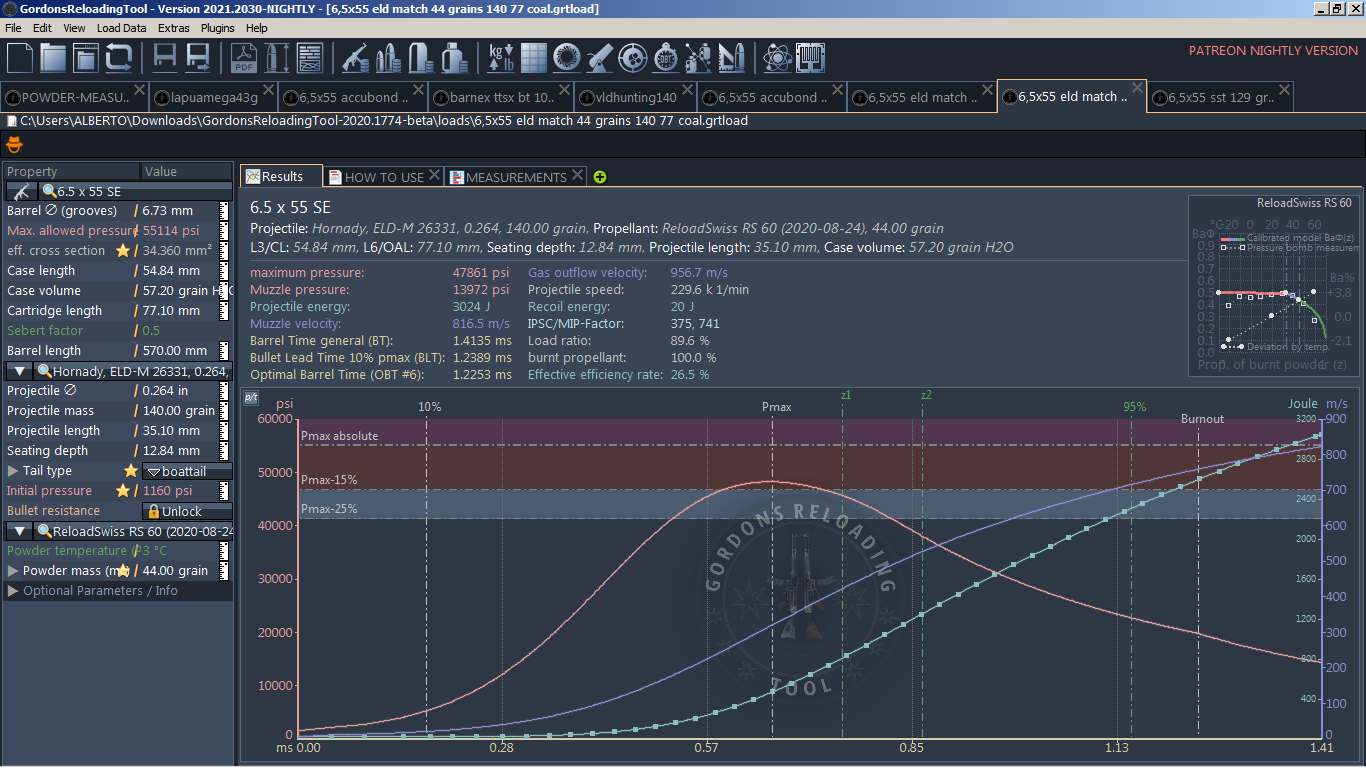Toggle the star next to Initial pressure
The width and height of the screenshot is (1366, 768).
pyautogui.click(x=123, y=491)
